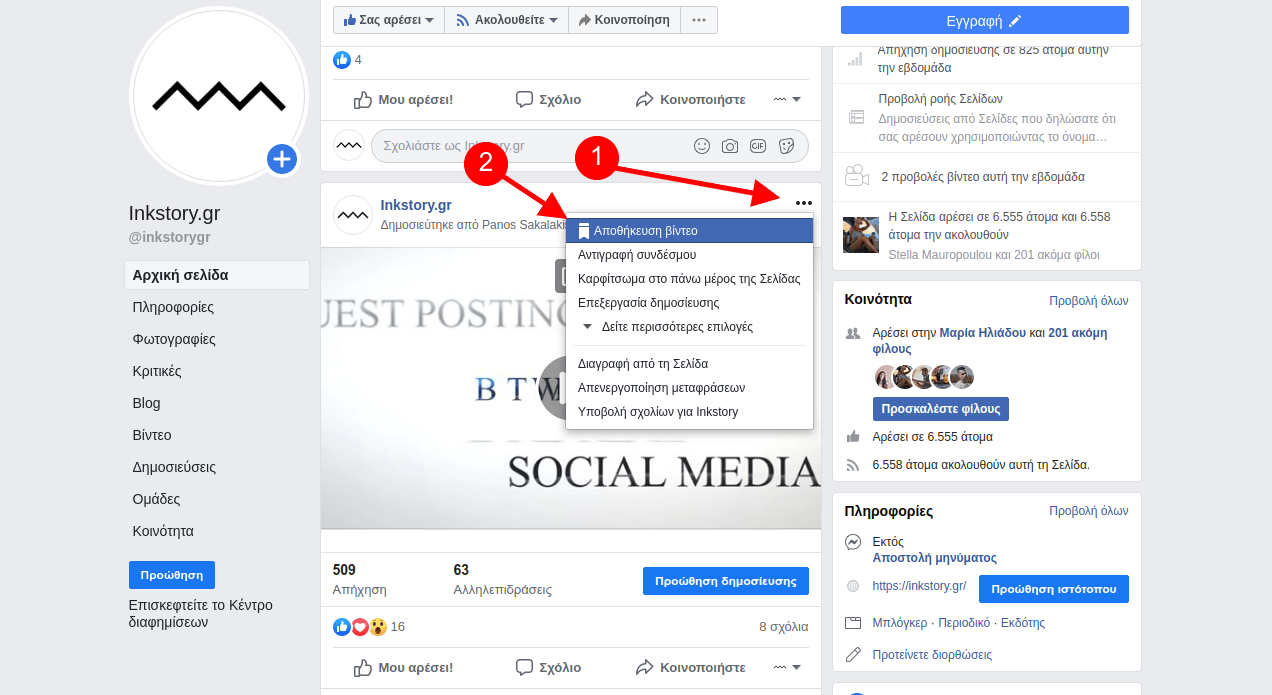Screen dimensions: 1272x695
Task: Select Διαγραφή από τη Σελίδα option
Action: pyautogui.click(x=643, y=364)
